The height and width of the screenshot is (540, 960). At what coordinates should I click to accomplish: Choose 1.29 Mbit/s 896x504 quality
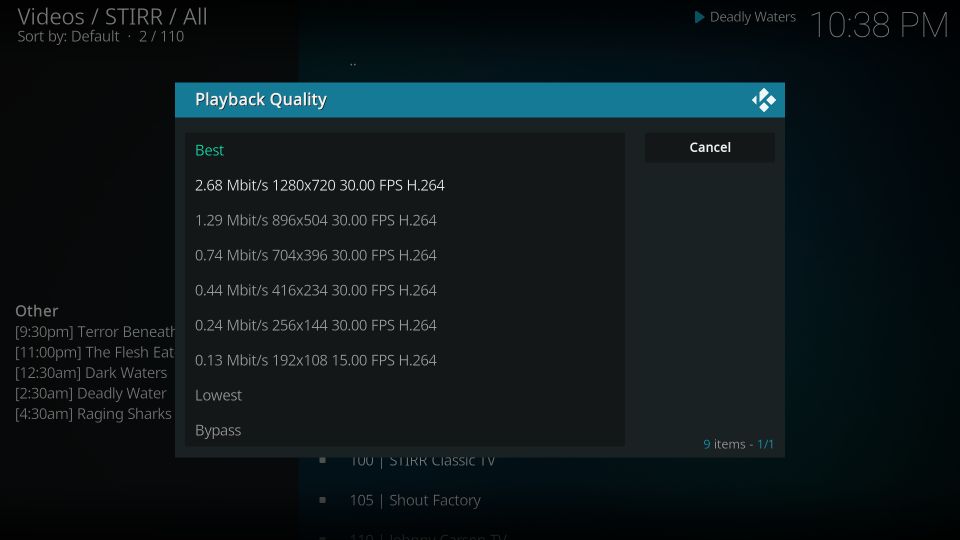coord(405,220)
